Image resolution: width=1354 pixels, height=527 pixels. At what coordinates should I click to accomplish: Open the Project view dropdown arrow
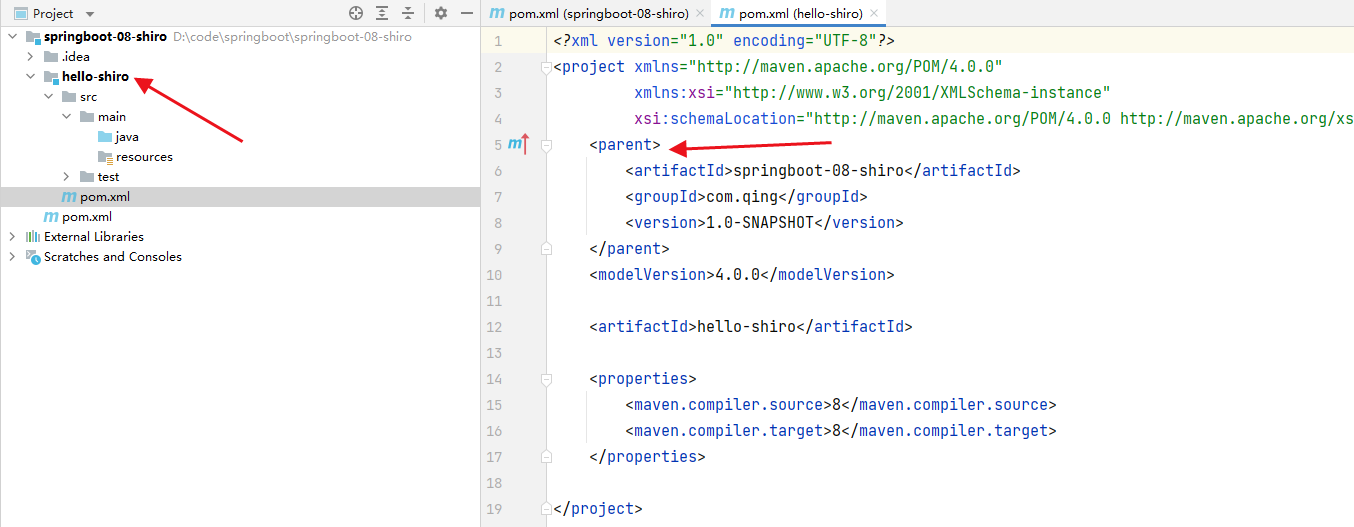click(90, 14)
